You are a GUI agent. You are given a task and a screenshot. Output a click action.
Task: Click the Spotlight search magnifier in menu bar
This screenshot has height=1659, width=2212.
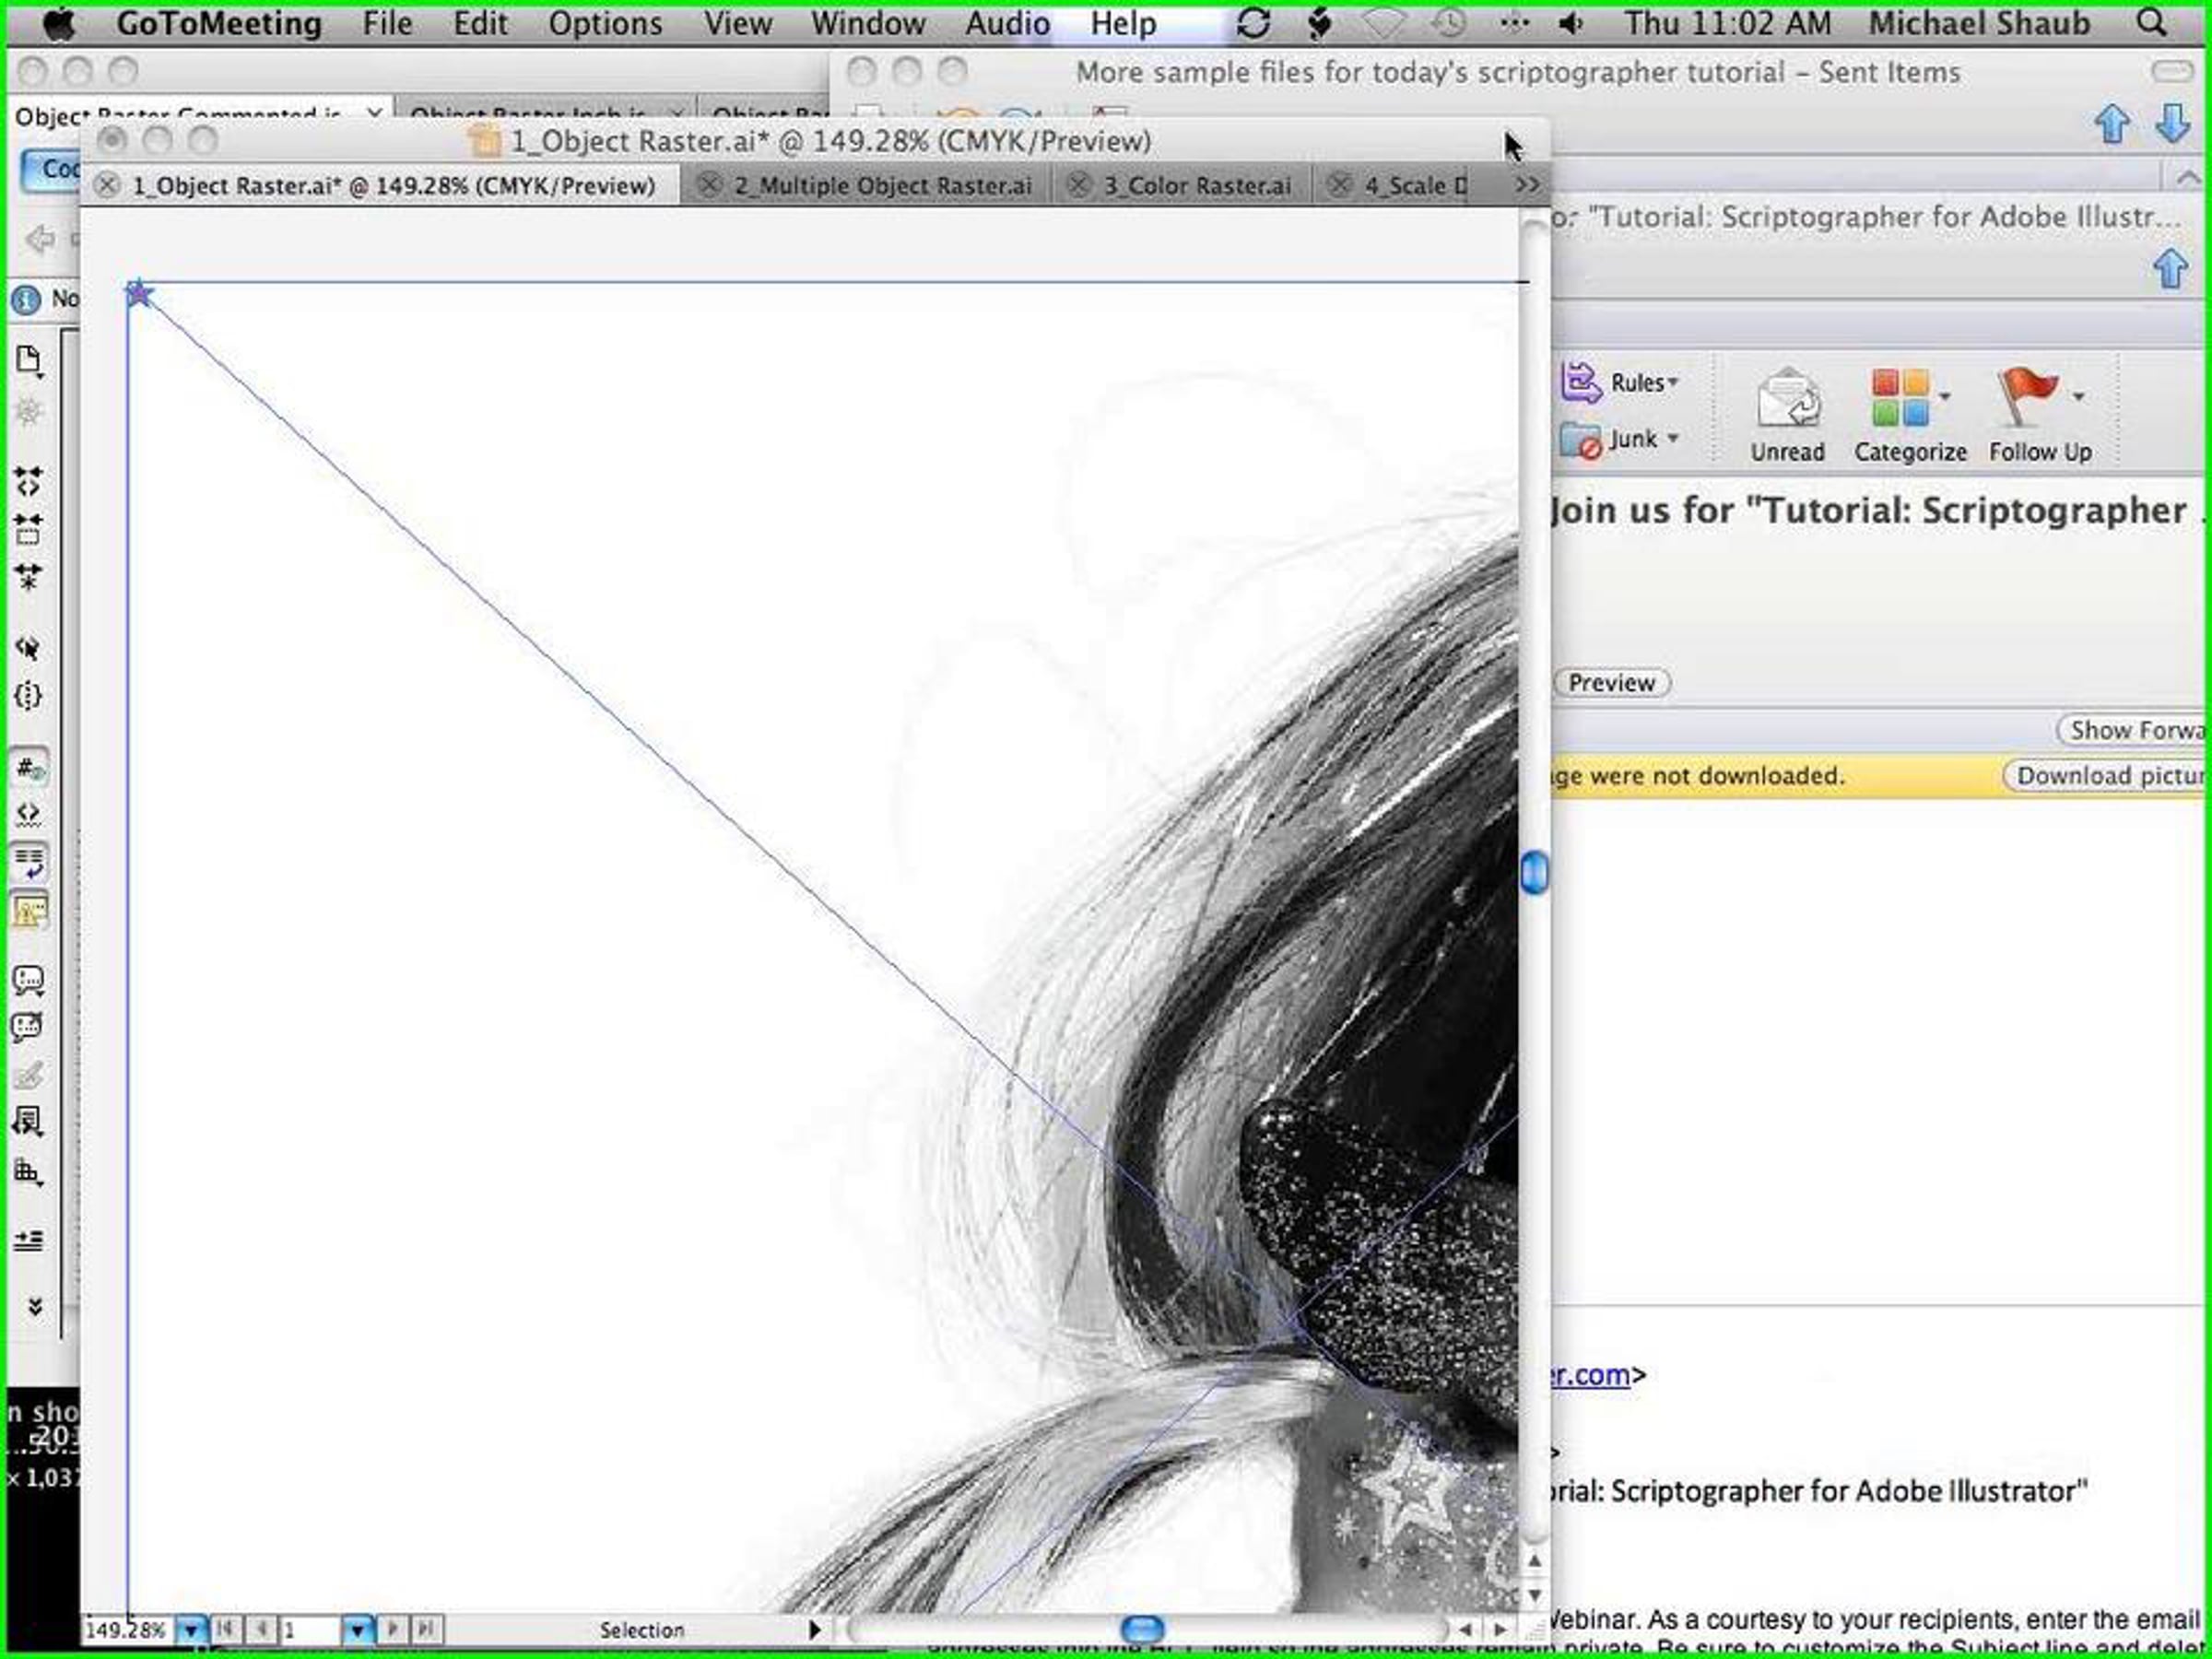(2149, 23)
